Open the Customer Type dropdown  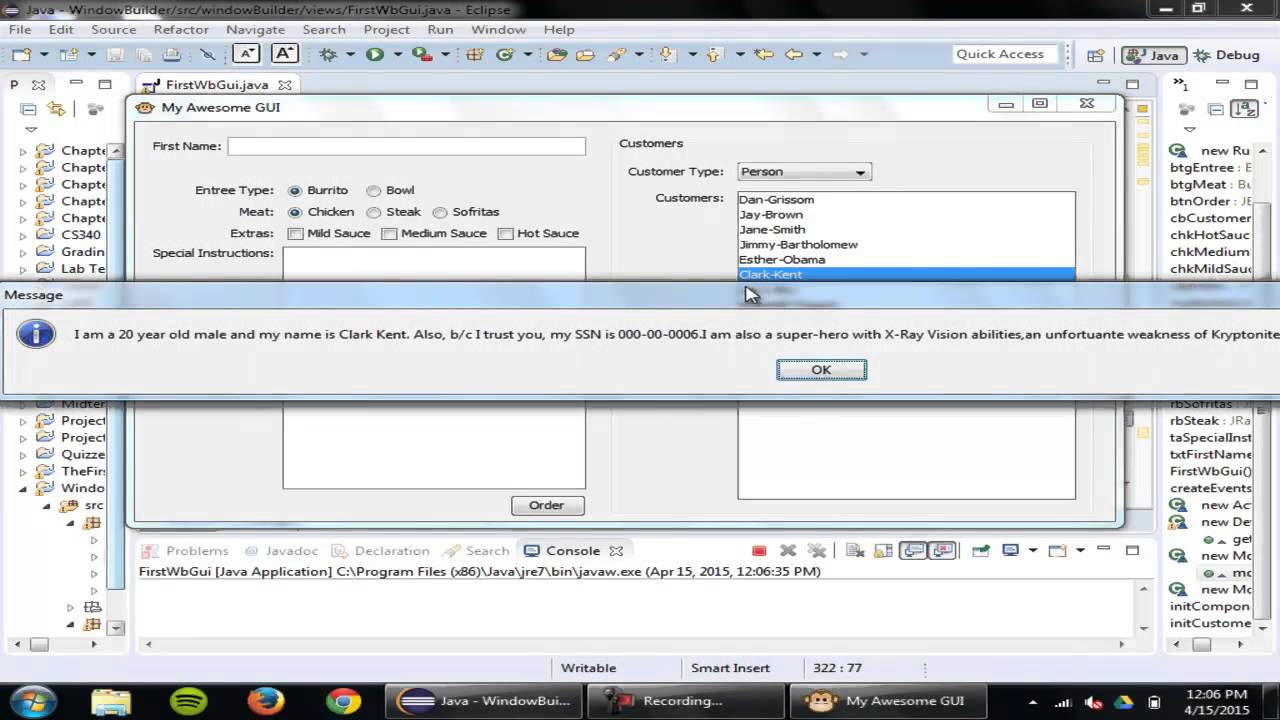pyautogui.click(x=804, y=172)
